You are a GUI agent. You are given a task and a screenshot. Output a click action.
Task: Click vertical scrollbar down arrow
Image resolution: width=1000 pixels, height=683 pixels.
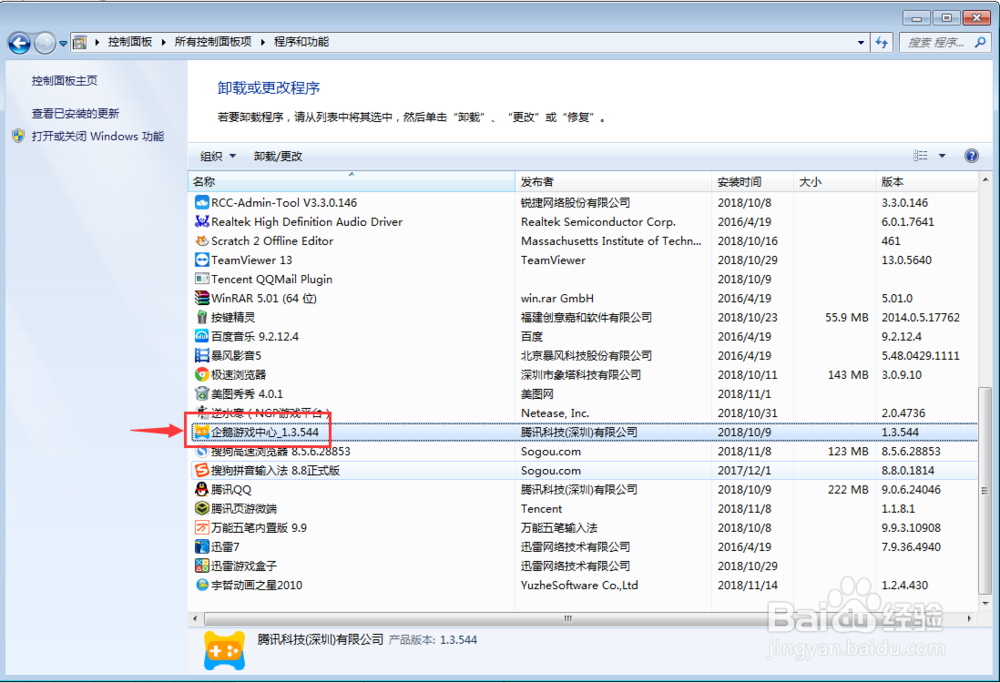pos(985,603)
